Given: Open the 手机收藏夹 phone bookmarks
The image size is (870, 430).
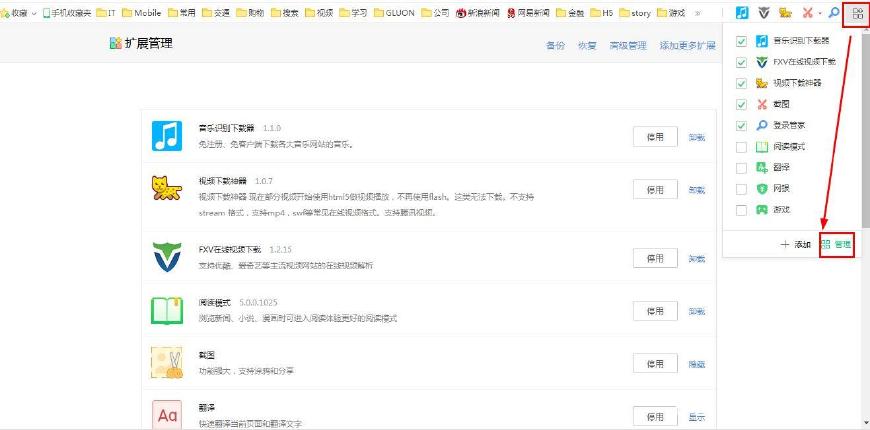Looking at the screenshot, I should [x=67, y=13].
